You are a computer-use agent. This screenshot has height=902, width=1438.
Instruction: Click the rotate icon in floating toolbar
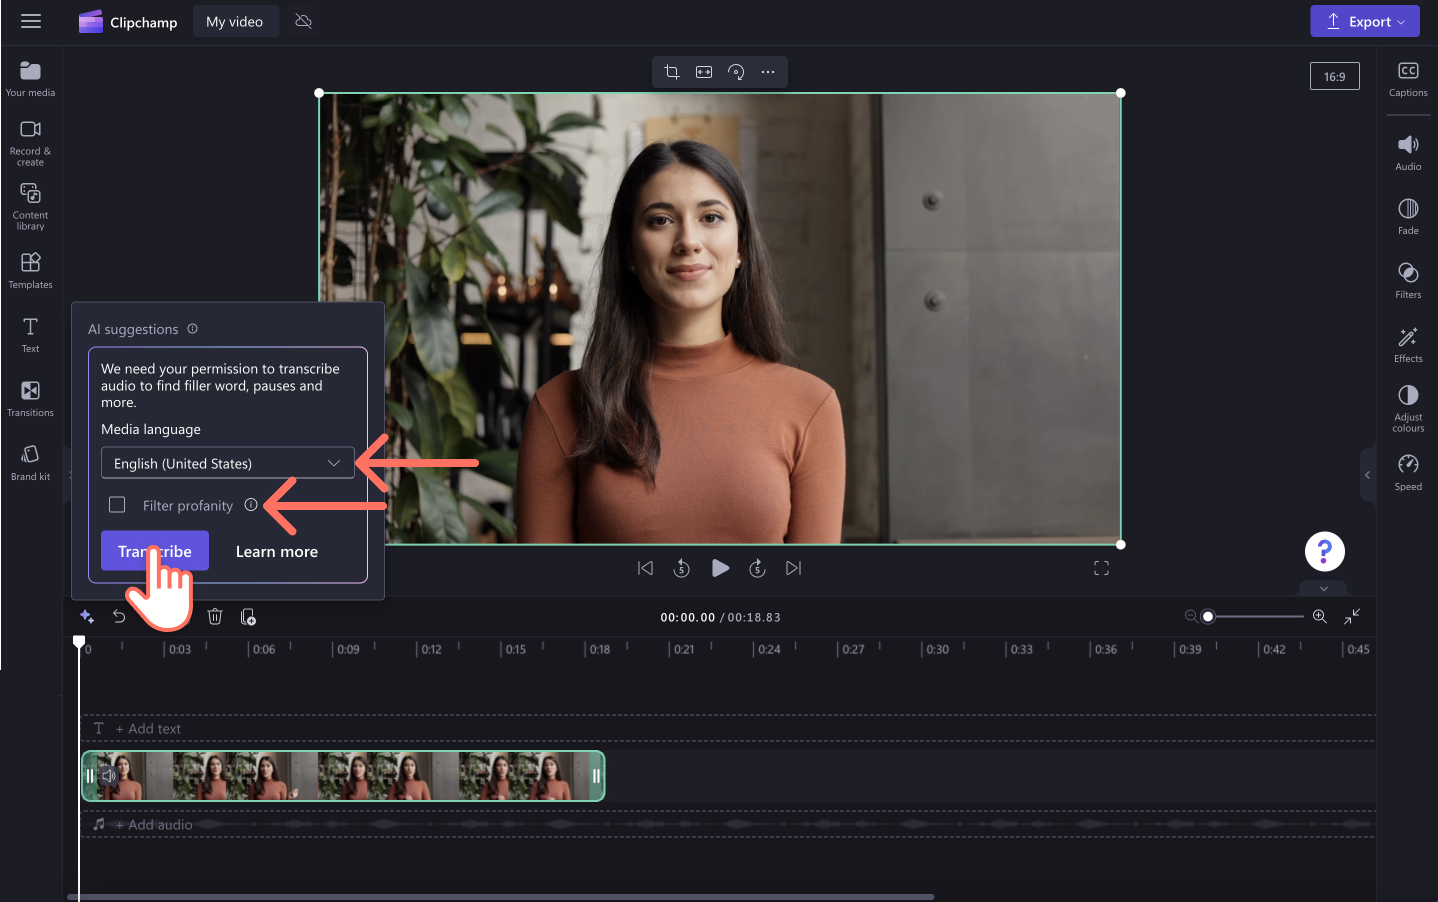[x=736, y=72]
